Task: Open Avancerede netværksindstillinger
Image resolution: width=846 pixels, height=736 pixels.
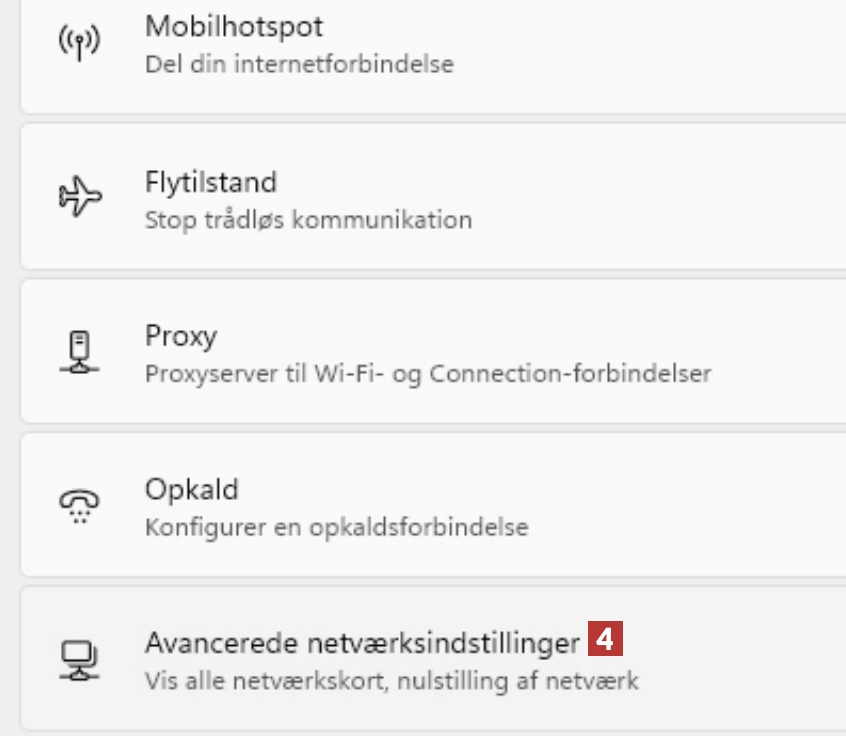Action: pyautogui.click(x=362, y=641)
